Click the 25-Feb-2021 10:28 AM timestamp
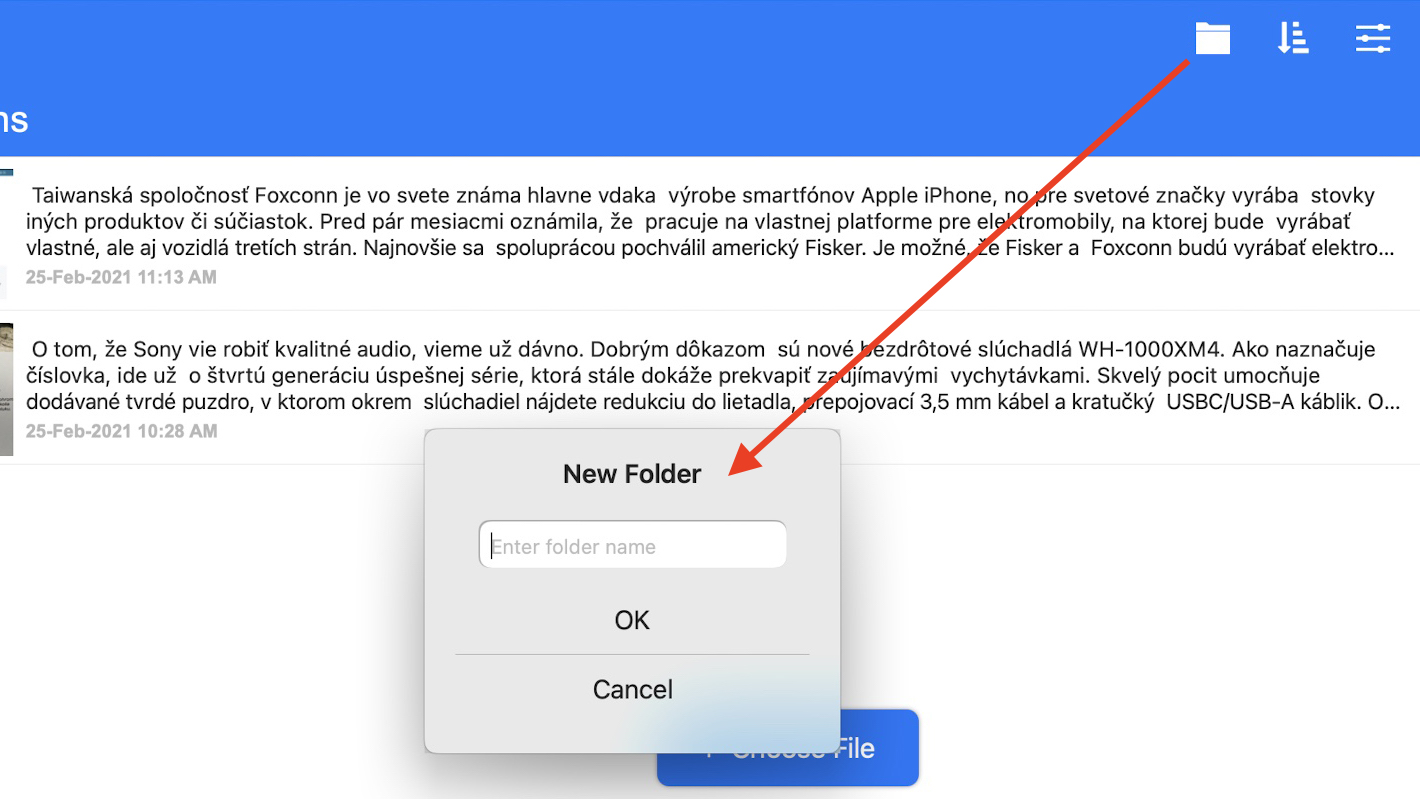Screen dimensions: 1420x799 (121, 431)
